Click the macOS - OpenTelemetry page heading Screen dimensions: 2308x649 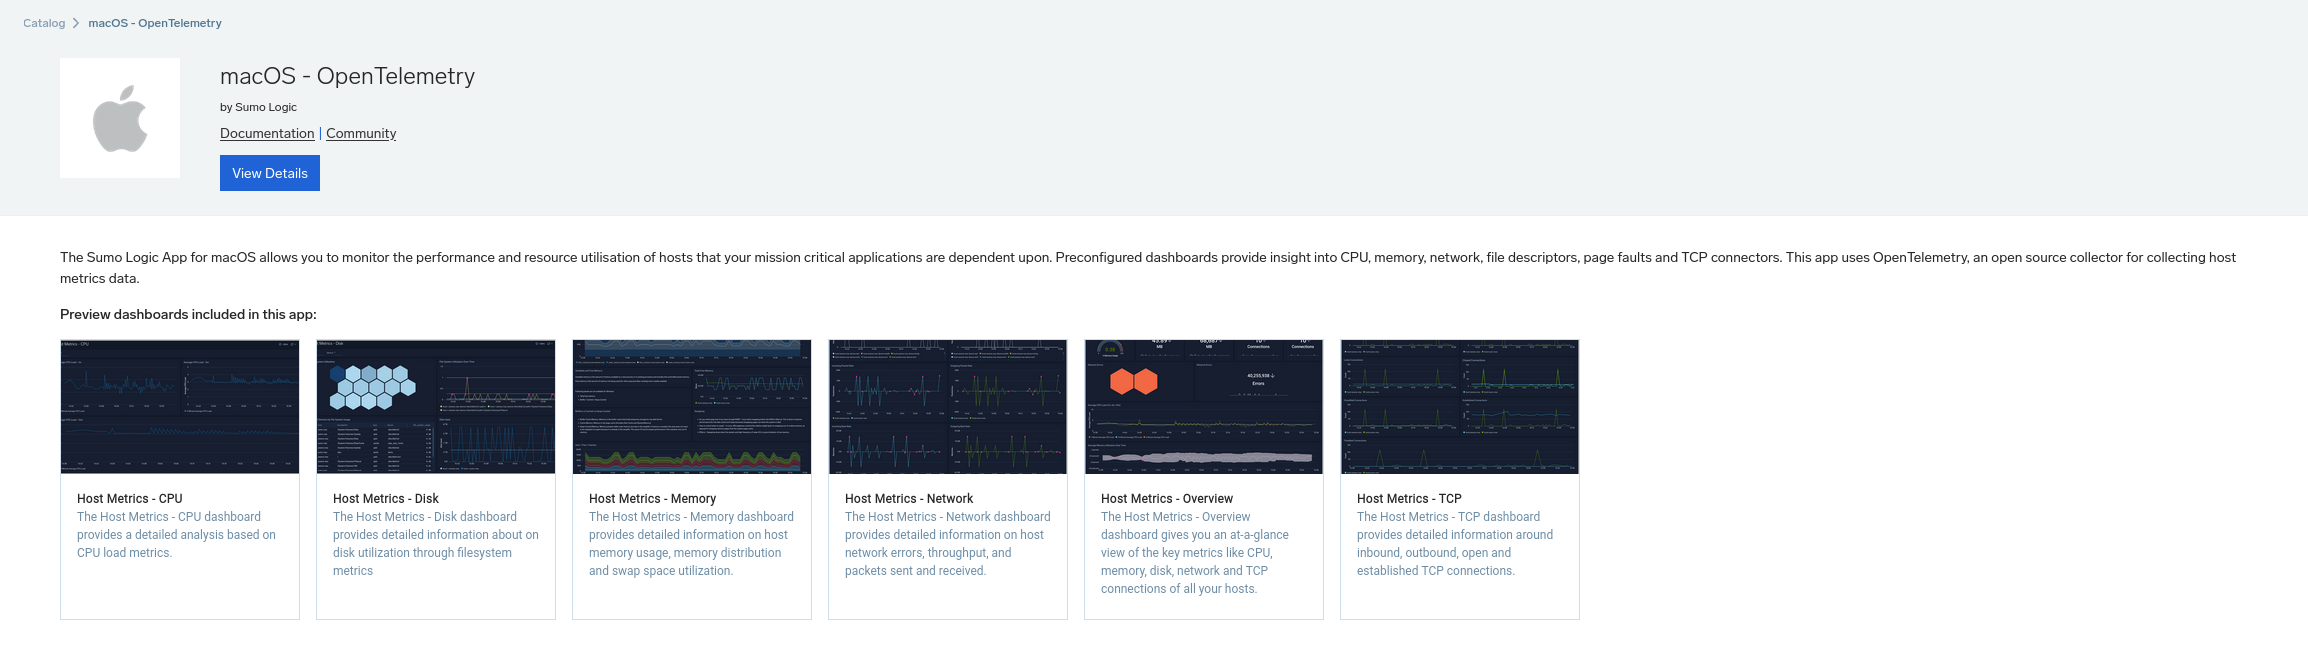(x=347, y=76)
